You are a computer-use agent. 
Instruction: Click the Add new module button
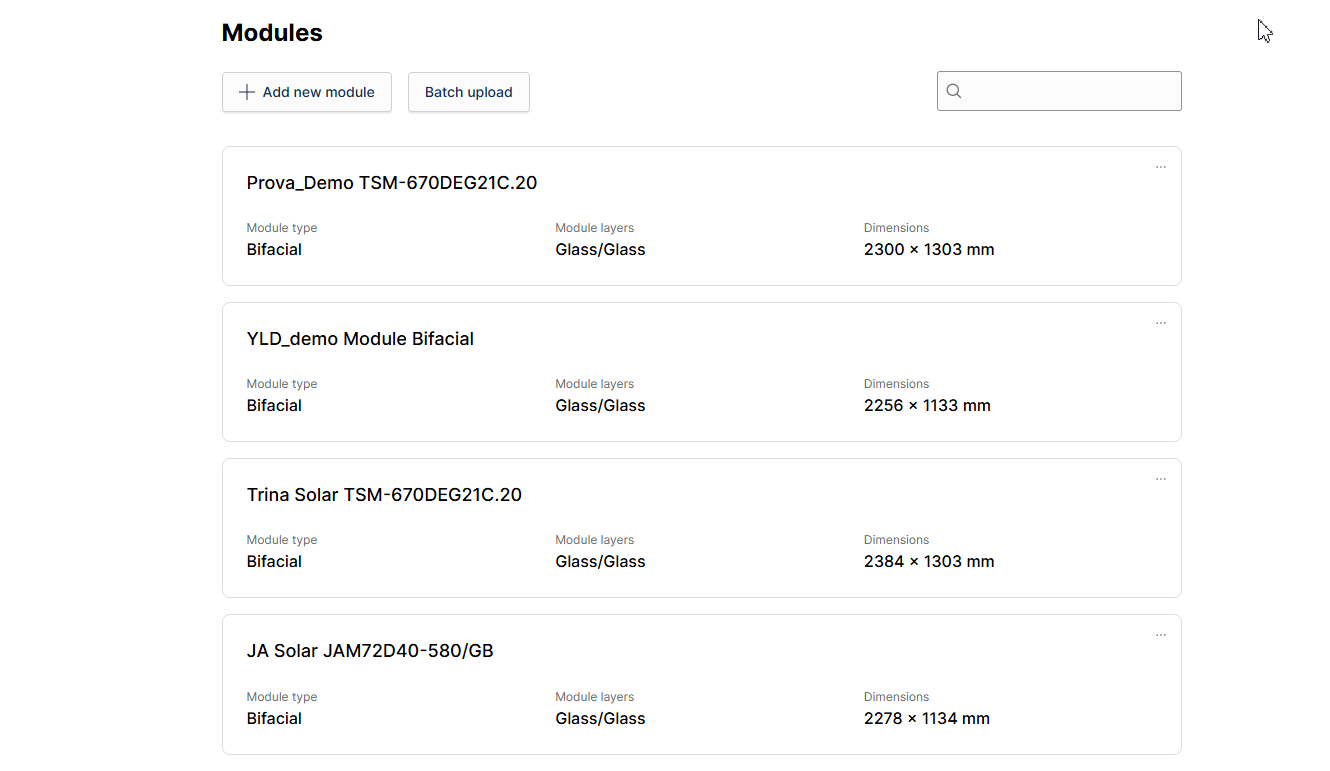(307, 92)
